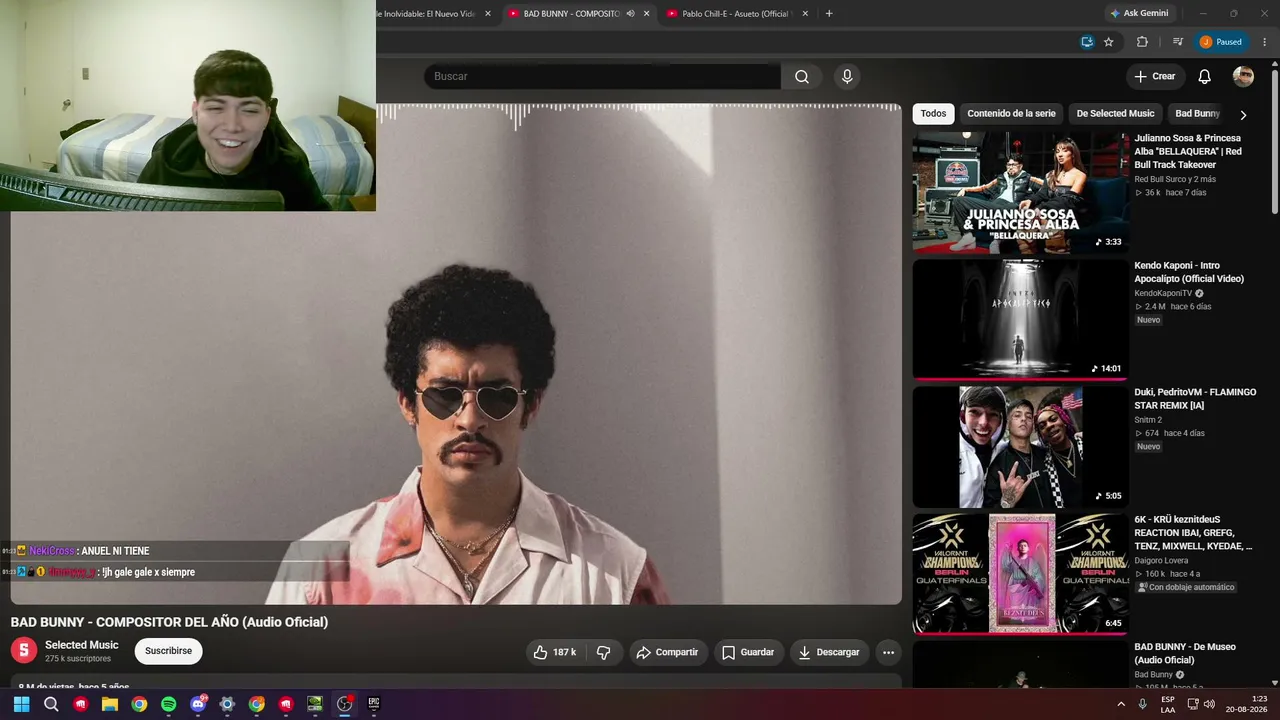Click the 275 k suscriptores text
The width and height of the screenshot is (1280, 720).
pyautogui.click(x=78, y=659)
